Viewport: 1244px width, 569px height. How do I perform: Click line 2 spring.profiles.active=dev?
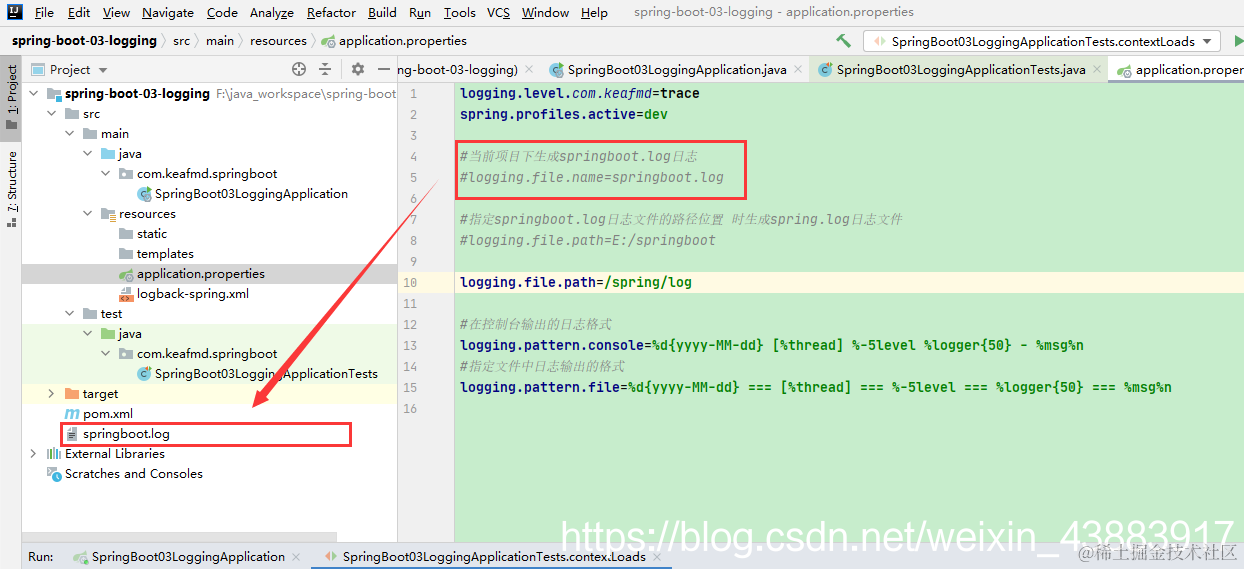[x=563, y=114]
